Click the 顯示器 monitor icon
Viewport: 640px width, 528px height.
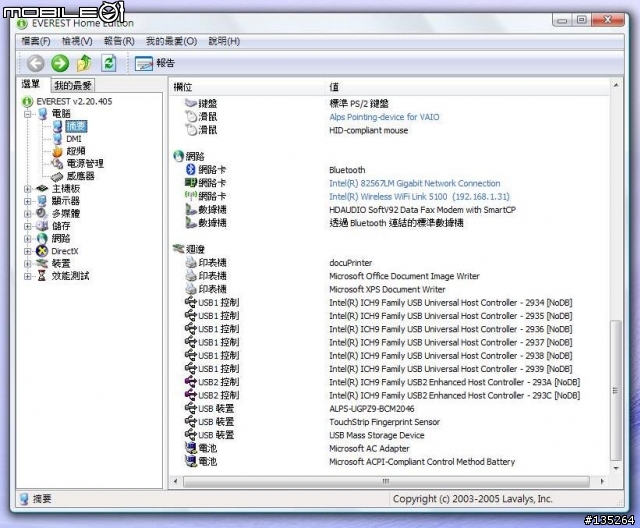(x=42, y=201)
